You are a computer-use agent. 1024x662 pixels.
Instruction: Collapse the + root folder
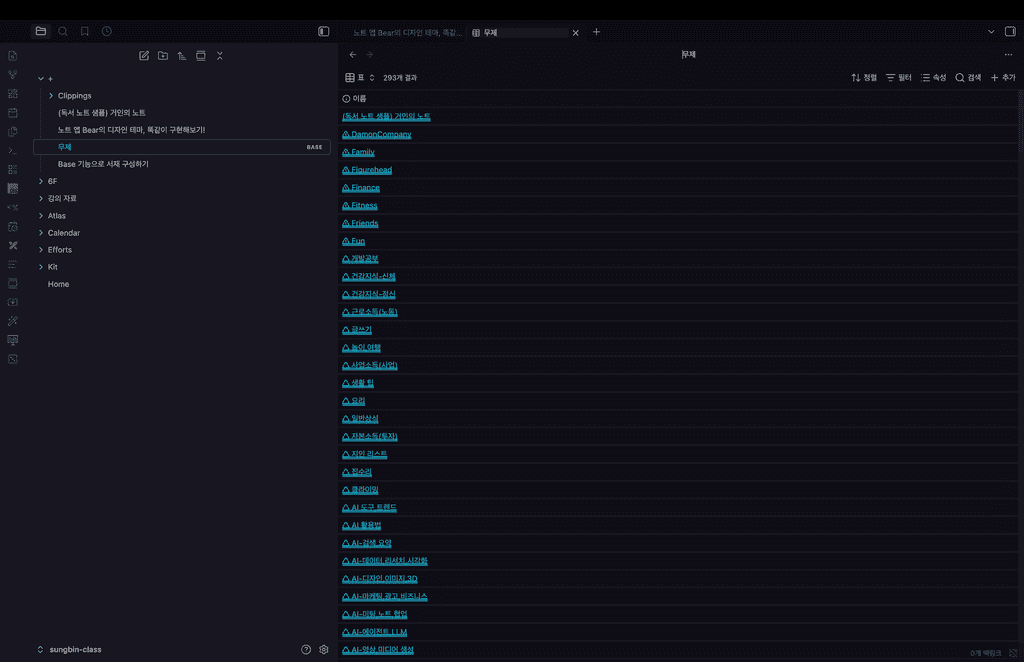coord(41,79)
